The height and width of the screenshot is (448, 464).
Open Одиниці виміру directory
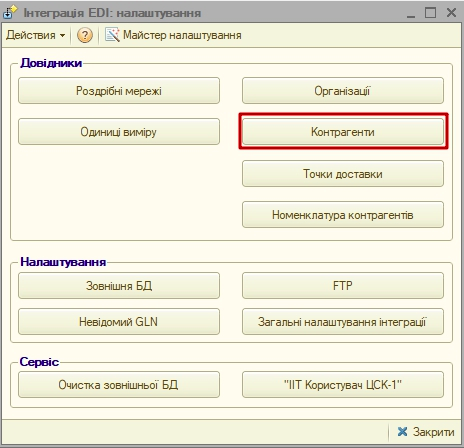point(119,132)
